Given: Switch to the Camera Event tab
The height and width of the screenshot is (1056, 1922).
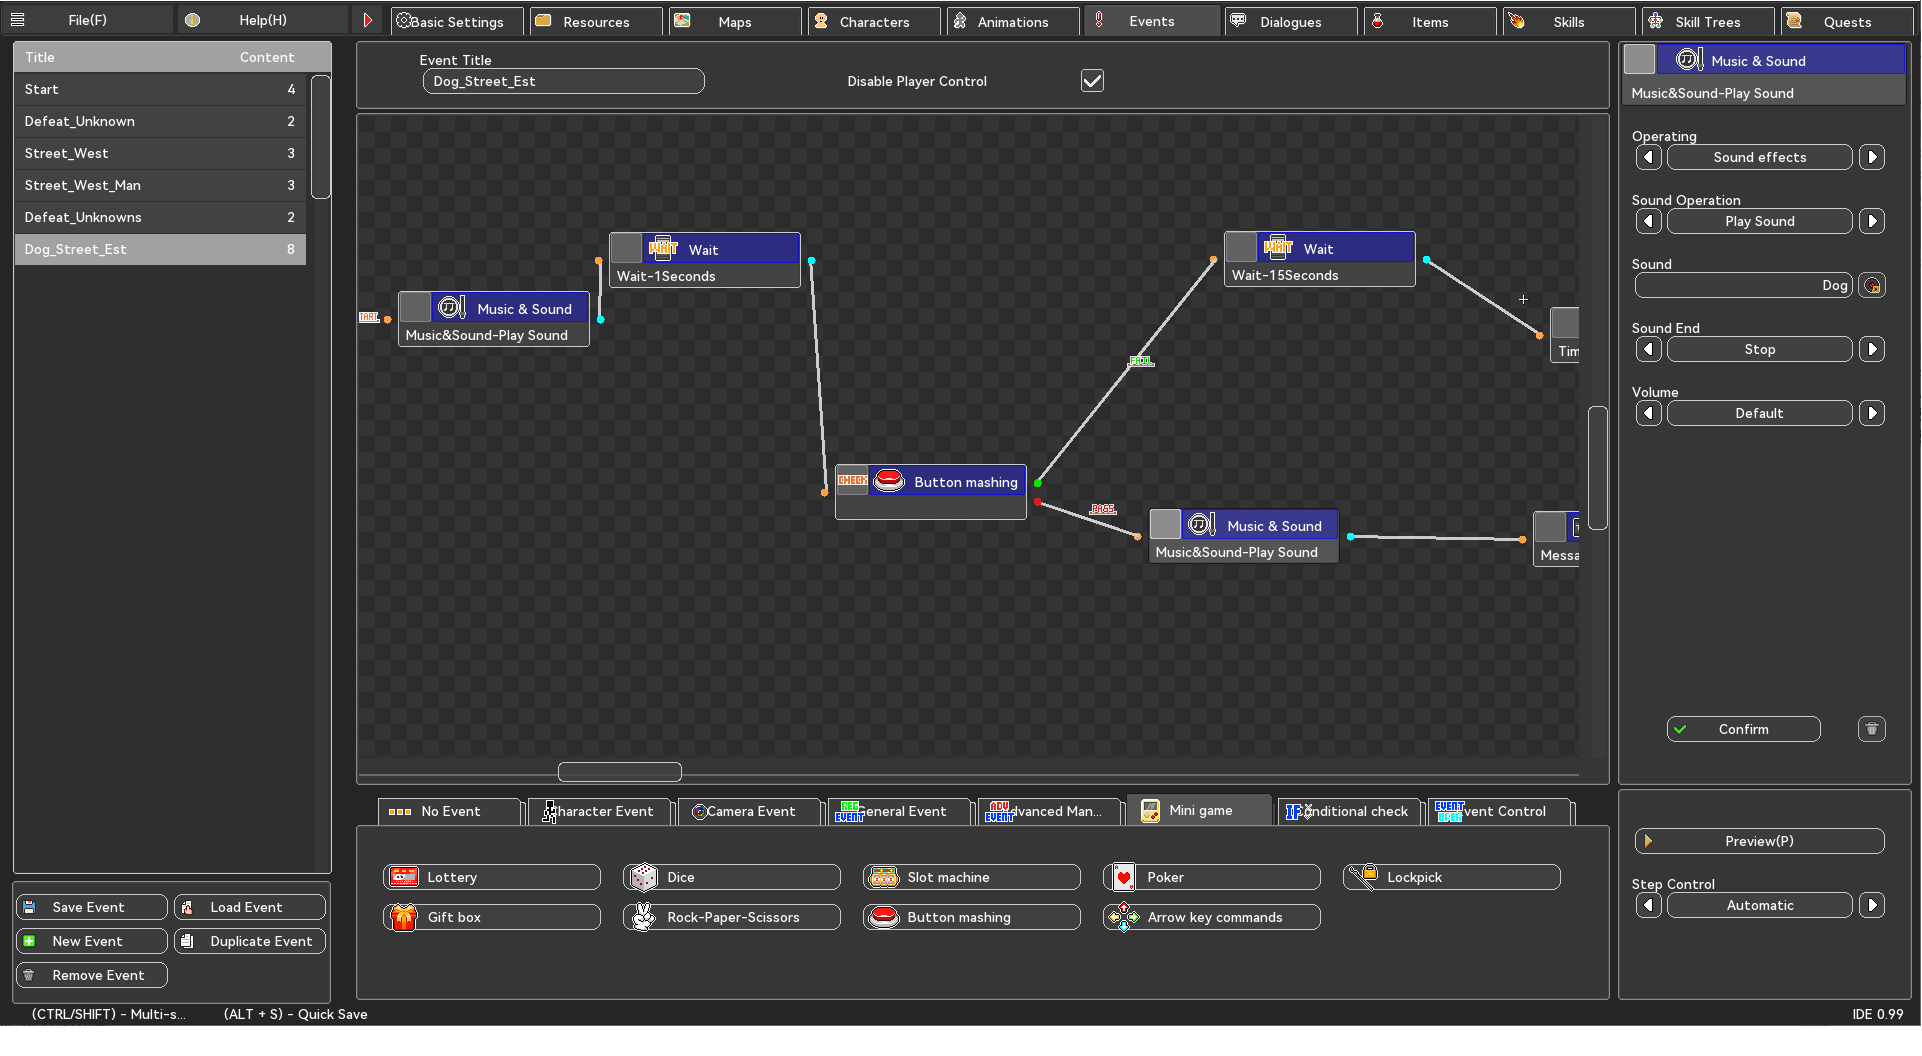Looking at the screenshot, I should point(749,811).
